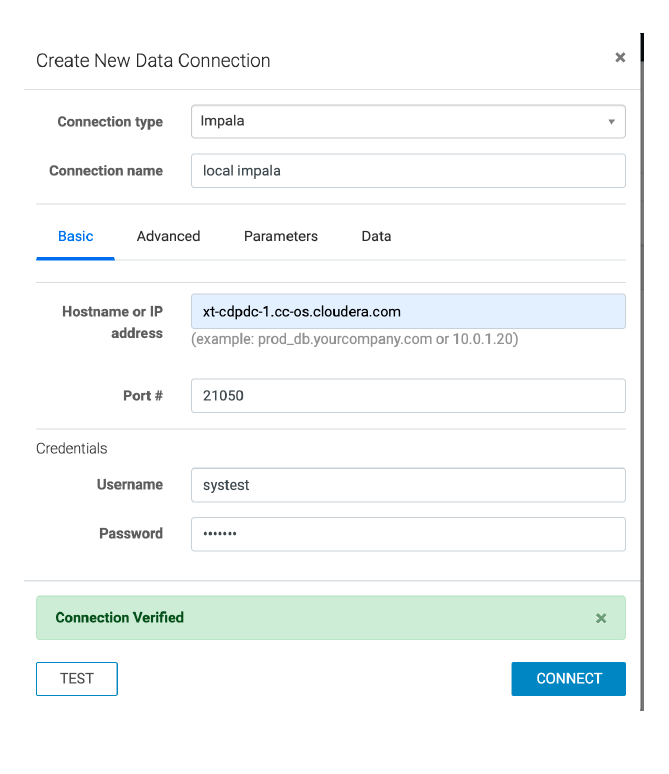Click the Connection type label

pyautogui.click(x=110, y=122)
